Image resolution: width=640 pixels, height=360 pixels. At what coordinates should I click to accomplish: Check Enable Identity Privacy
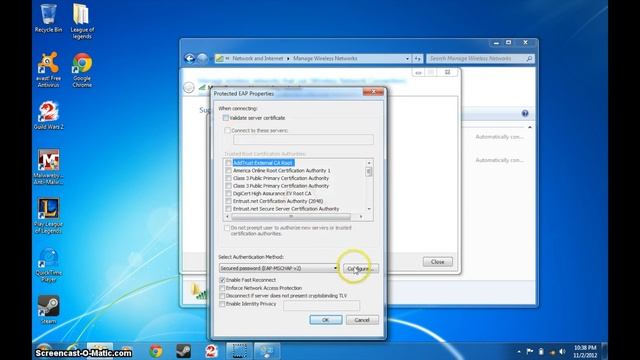point(222,304)
